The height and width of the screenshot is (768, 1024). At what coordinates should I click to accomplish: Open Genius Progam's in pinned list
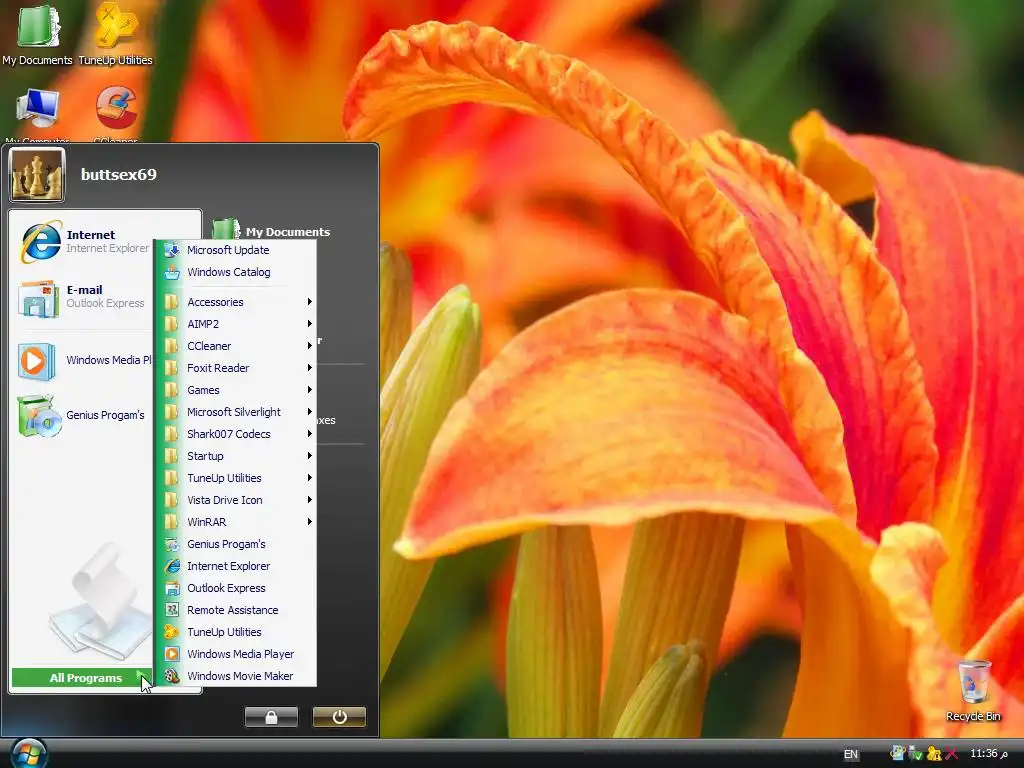point(82,415)
